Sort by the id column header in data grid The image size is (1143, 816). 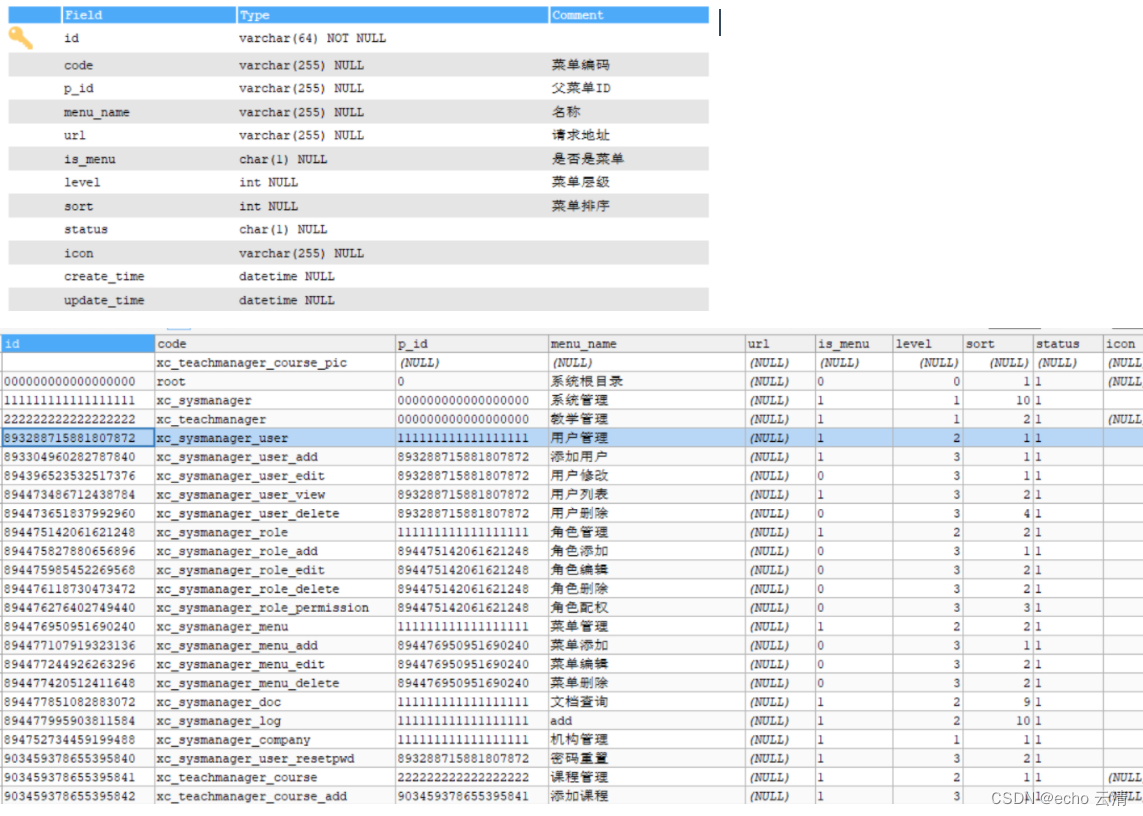point(77,343)
